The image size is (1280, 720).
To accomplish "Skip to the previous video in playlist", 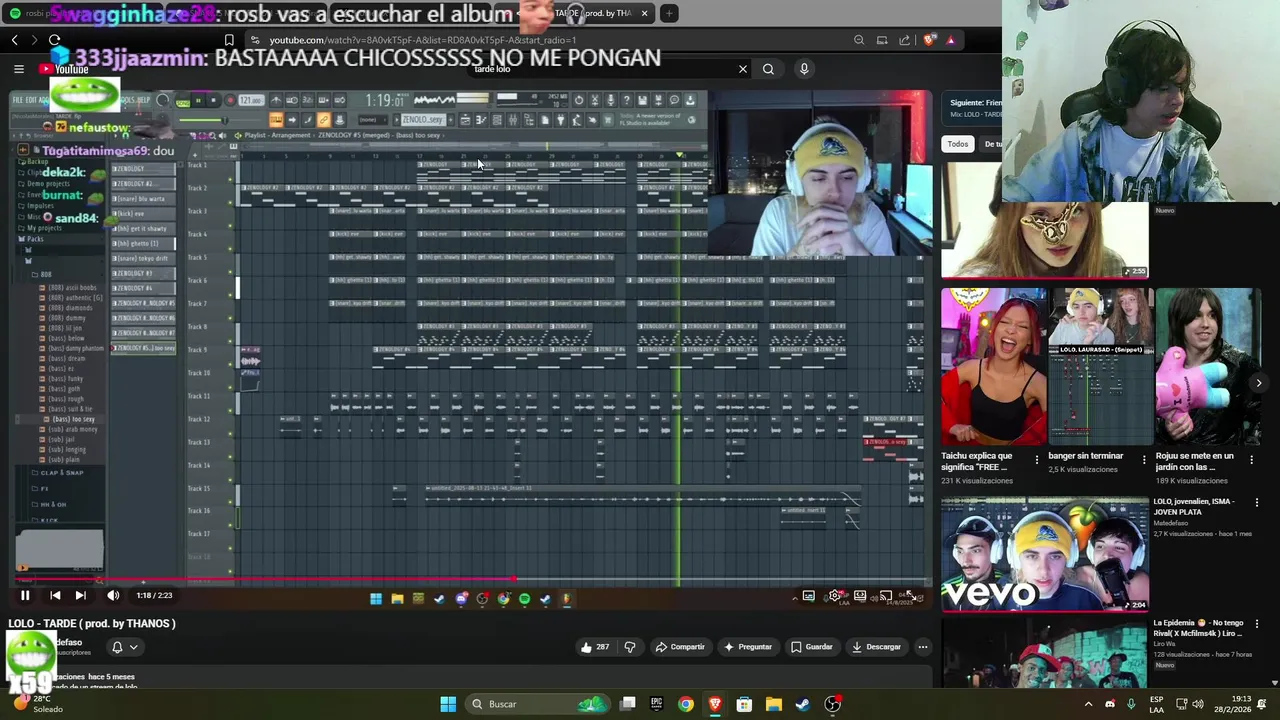I will click(55, 595).
